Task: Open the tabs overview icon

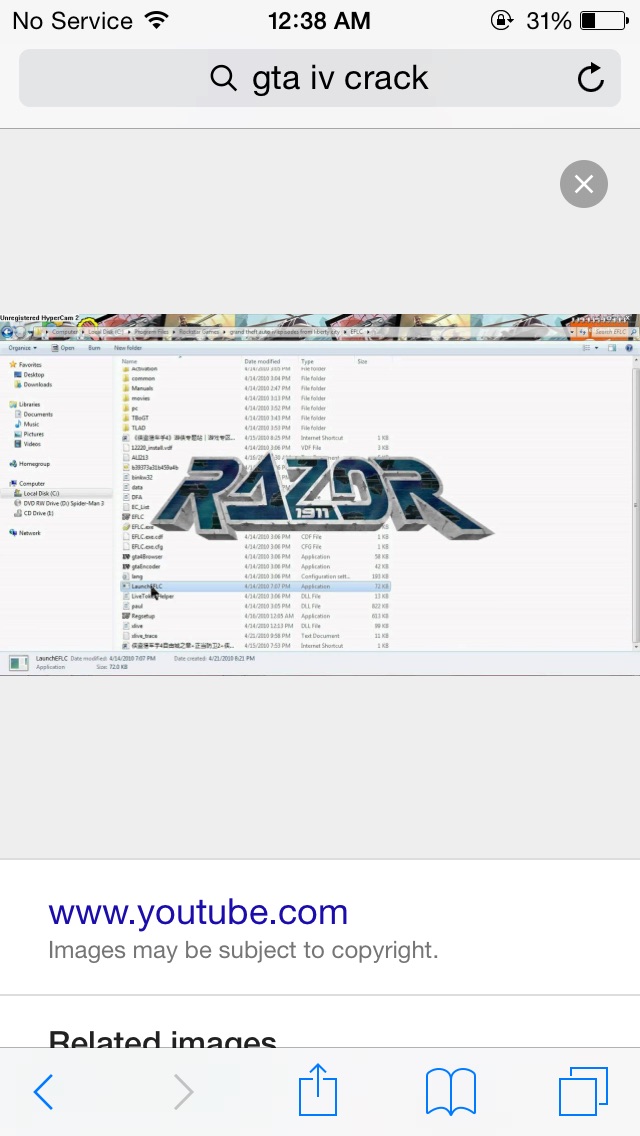Action: point(583,1091)
